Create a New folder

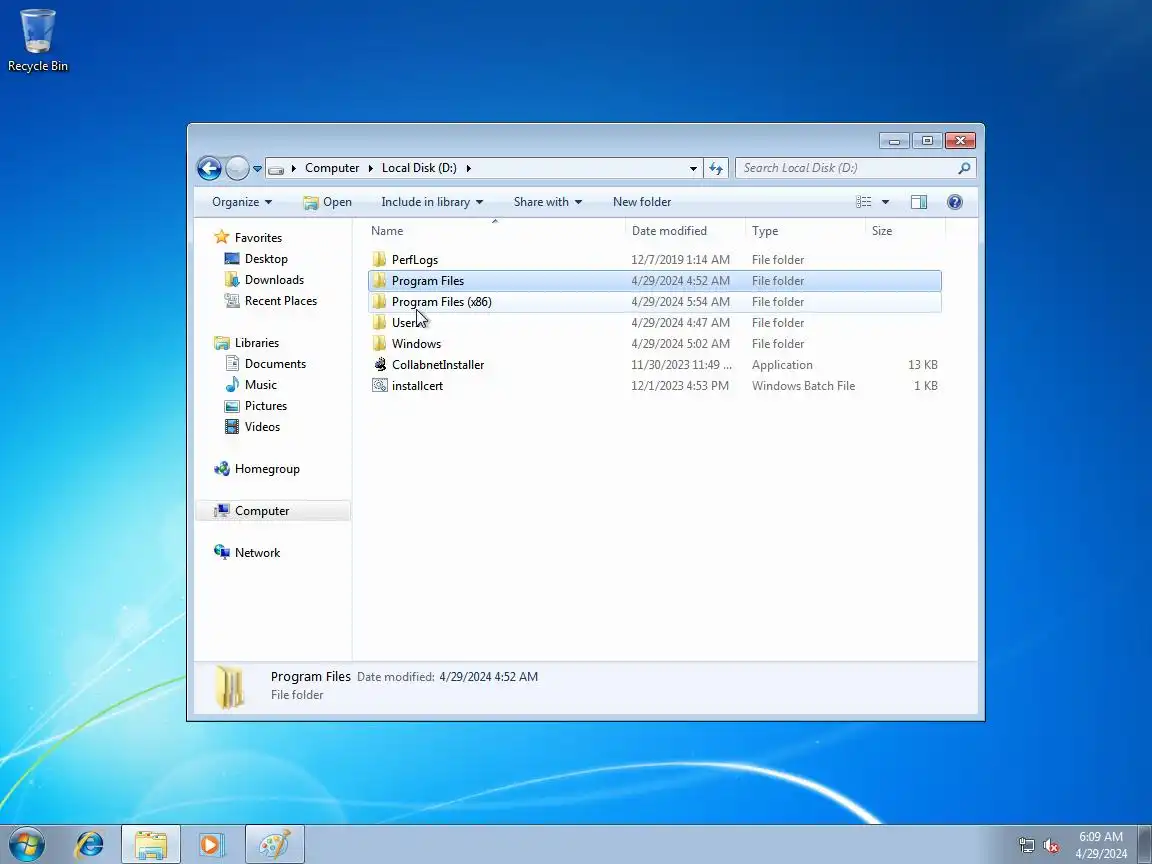click(x=642, y=202)
